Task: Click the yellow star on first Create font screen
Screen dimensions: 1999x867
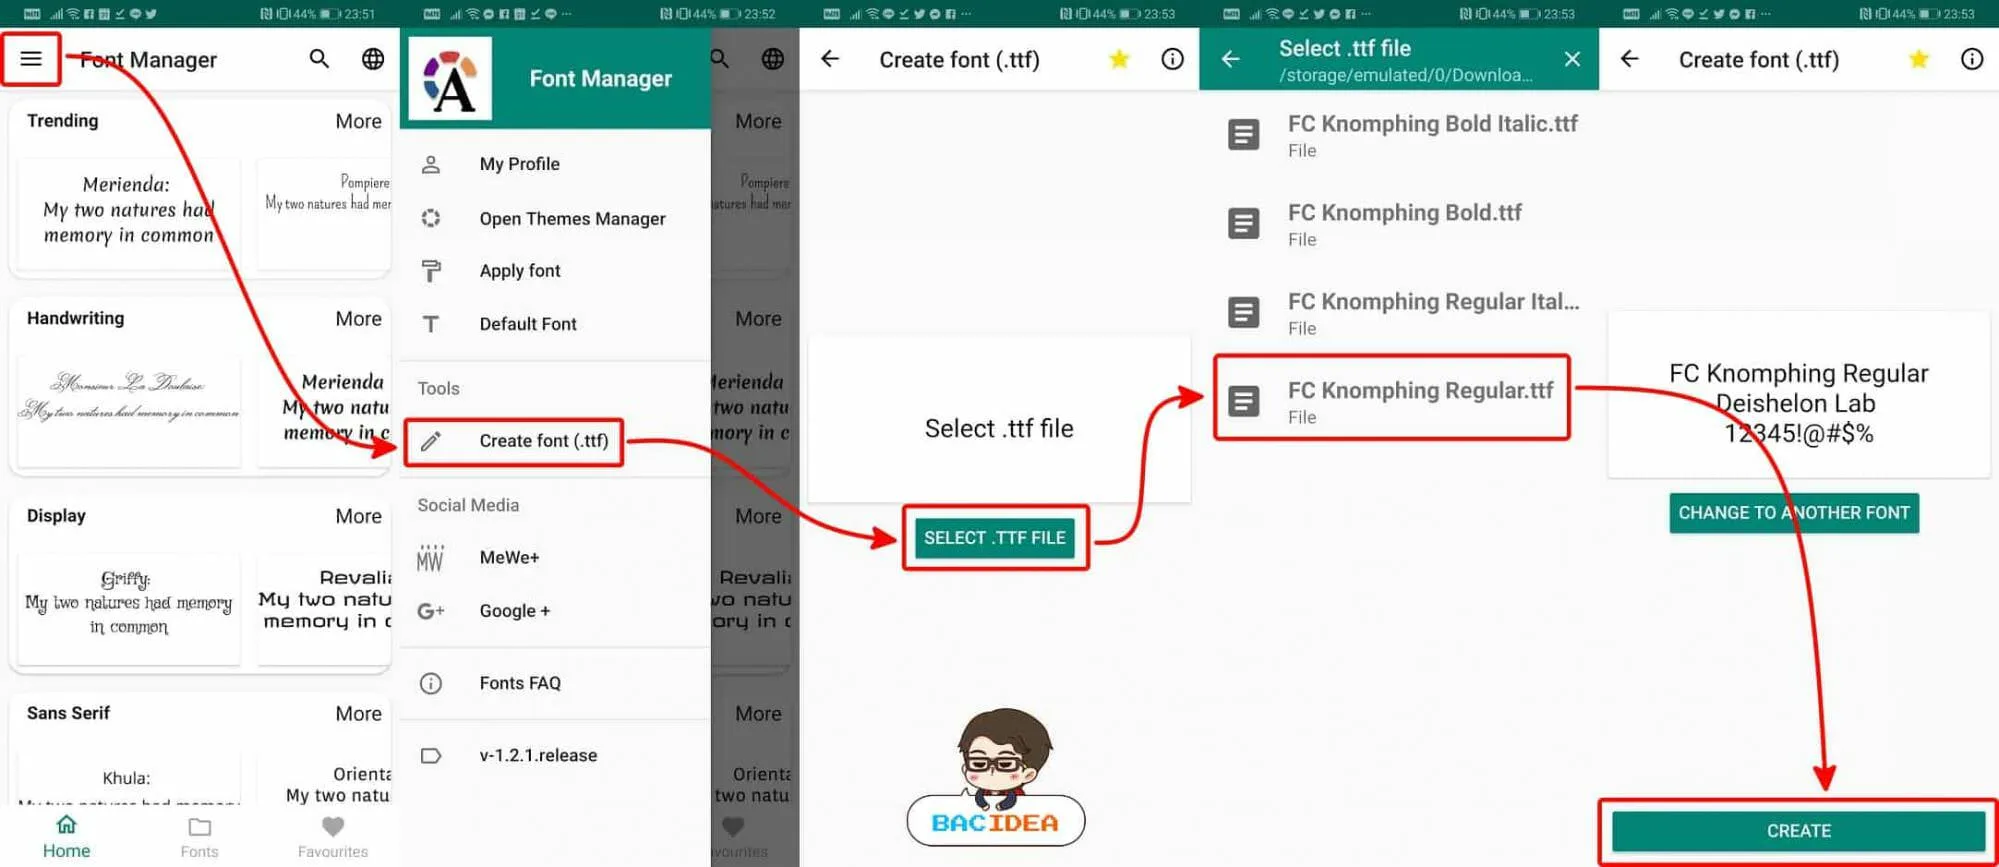Action: (1119, 60)
